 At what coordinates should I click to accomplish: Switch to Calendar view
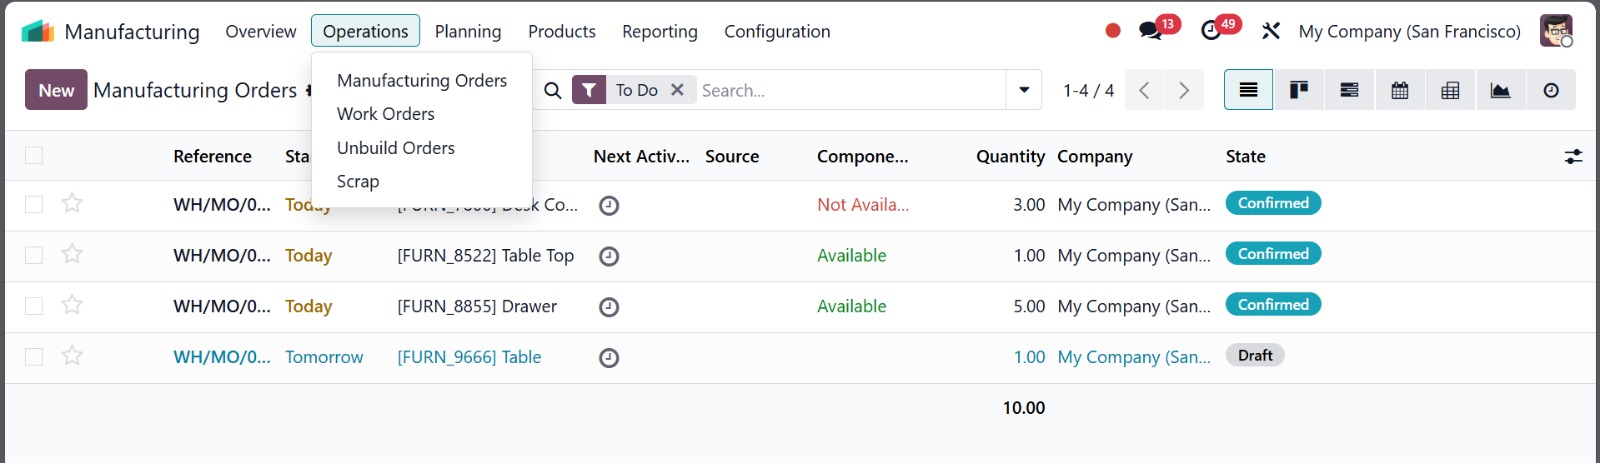pos(1400,90)
